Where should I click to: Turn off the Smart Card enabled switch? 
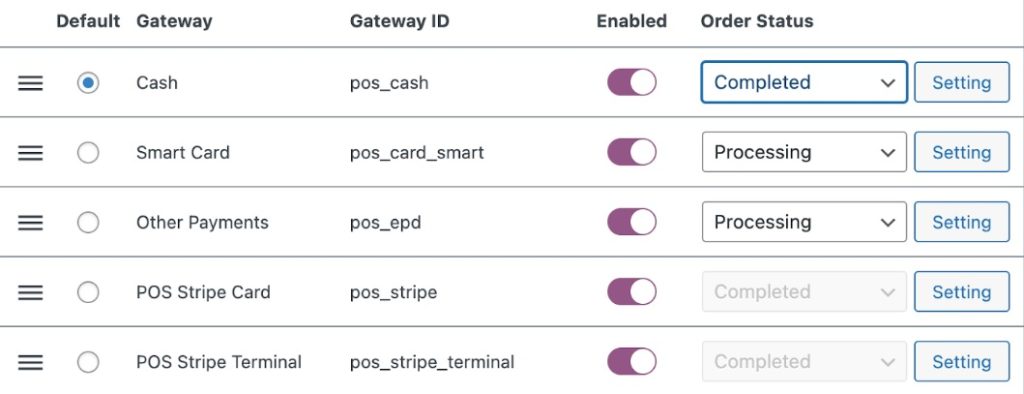coord(632,152)
